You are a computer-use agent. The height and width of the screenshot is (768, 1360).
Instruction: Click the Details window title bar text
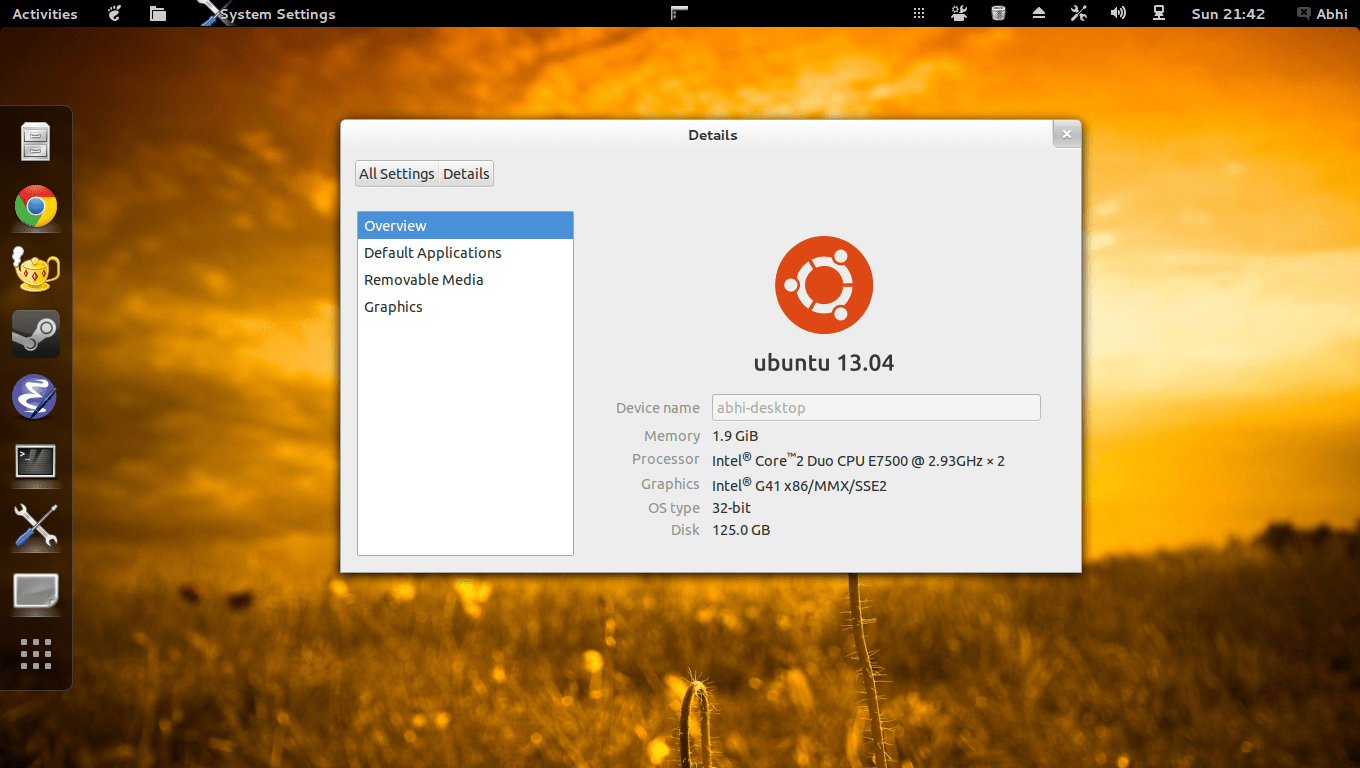712,135
